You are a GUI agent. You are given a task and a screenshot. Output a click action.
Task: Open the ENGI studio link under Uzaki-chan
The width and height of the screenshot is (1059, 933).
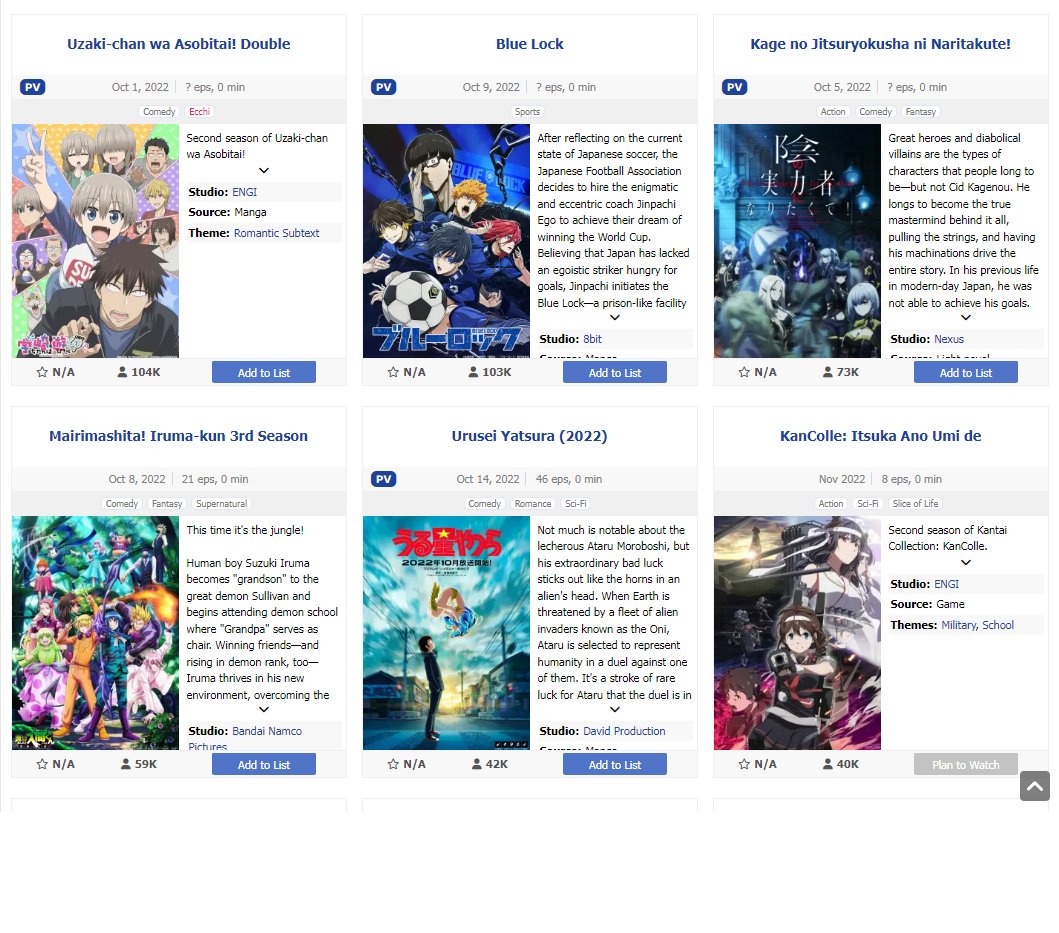244,192
